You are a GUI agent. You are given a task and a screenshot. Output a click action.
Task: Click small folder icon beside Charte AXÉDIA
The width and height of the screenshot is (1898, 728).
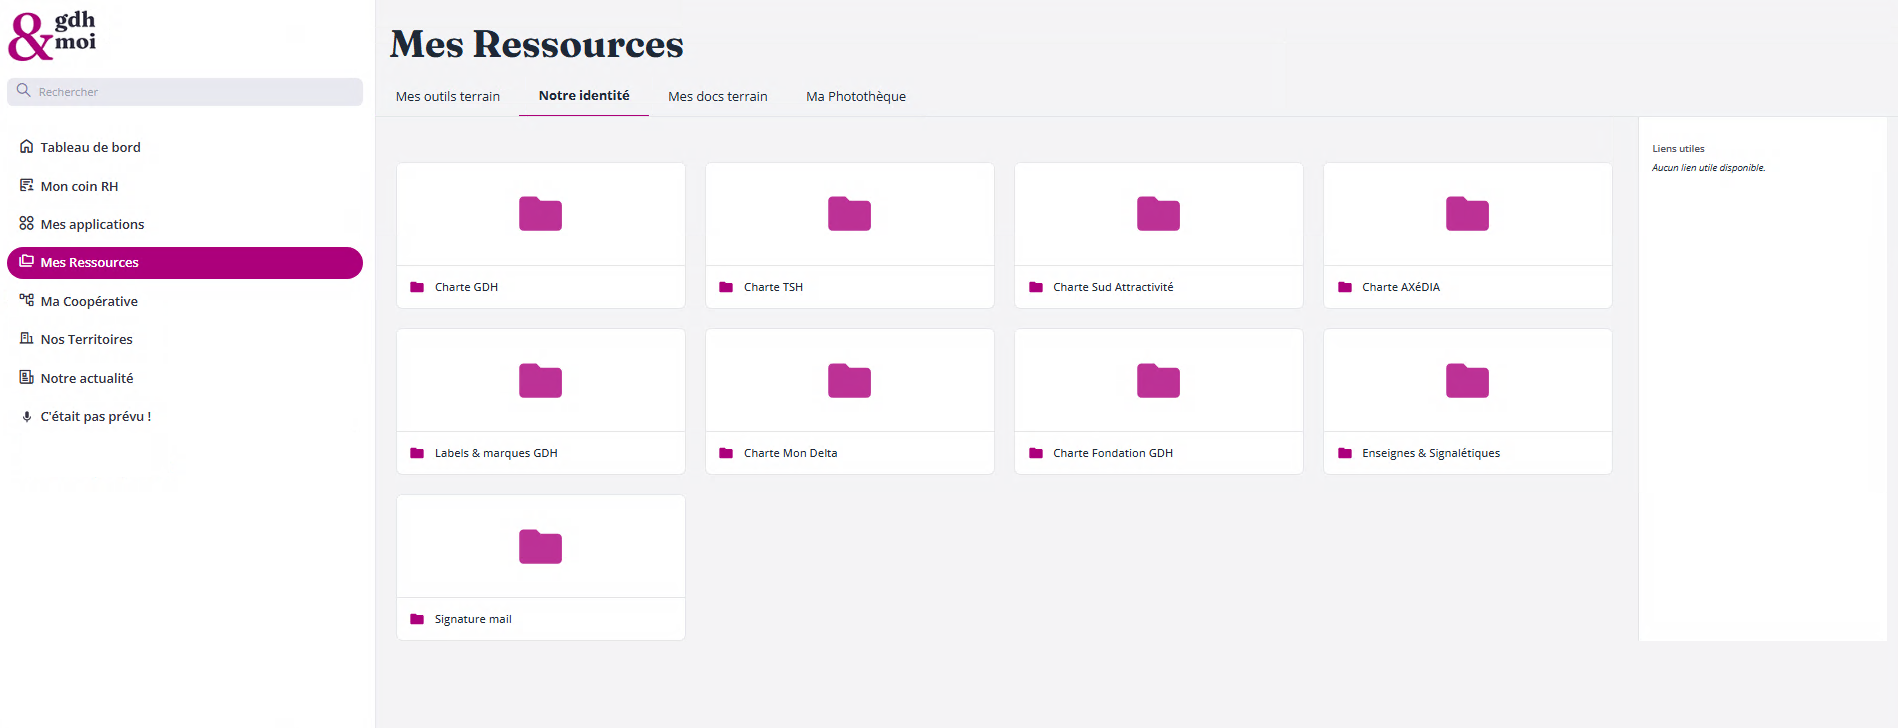(1345, 287)
